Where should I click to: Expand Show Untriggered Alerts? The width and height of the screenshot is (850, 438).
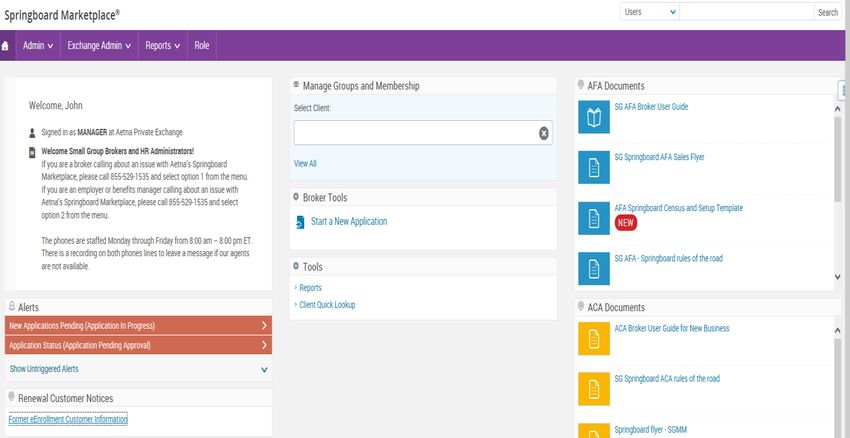138,369
